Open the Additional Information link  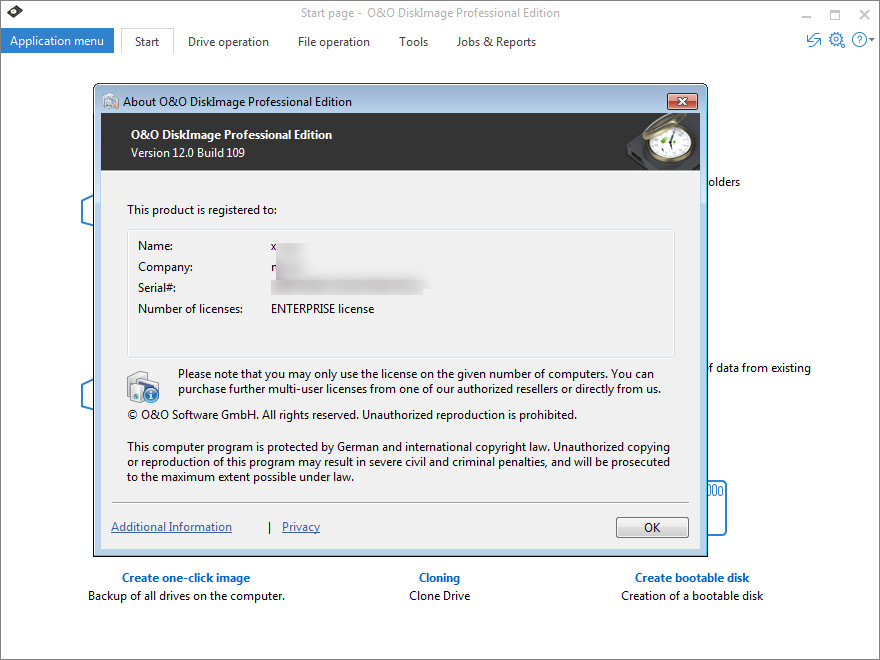[x=171, y=526]
